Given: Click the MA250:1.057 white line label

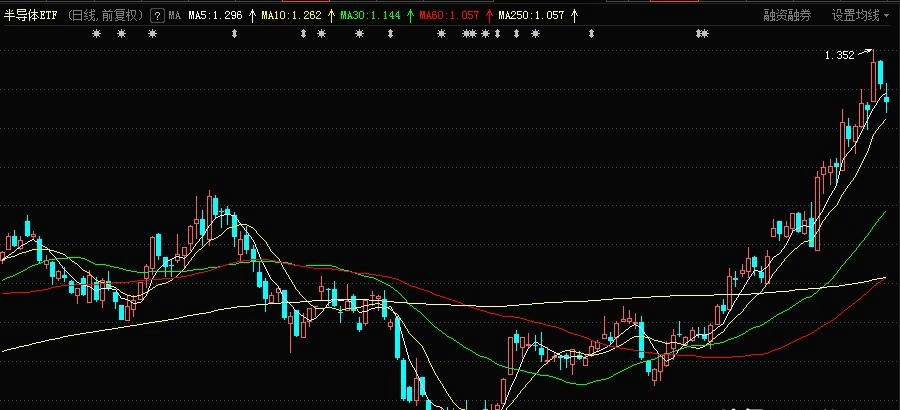Looking at the screenshot, I should pos(531,16).
